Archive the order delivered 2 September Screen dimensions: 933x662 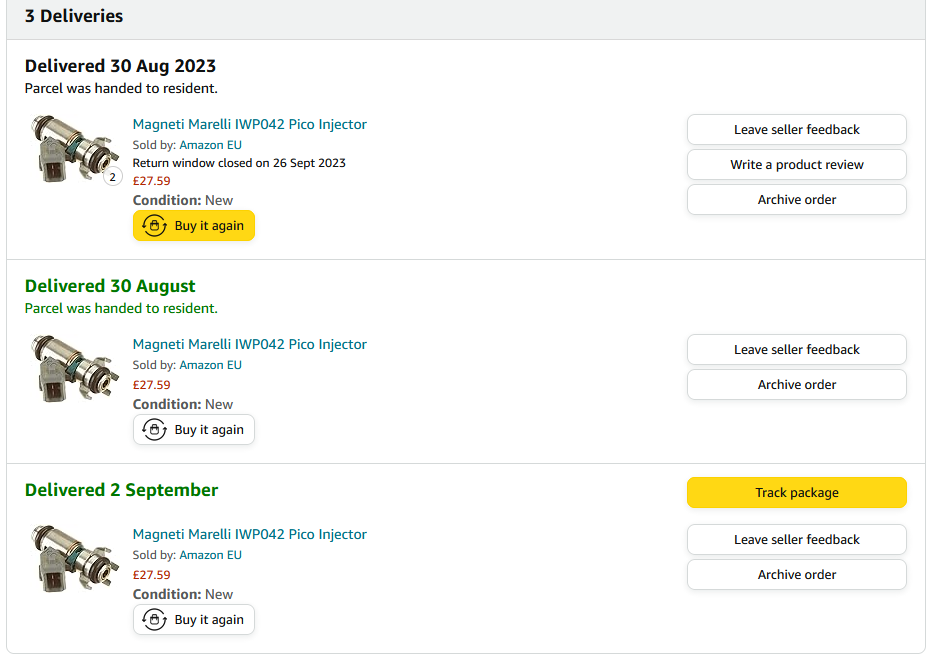coord(796,575)
